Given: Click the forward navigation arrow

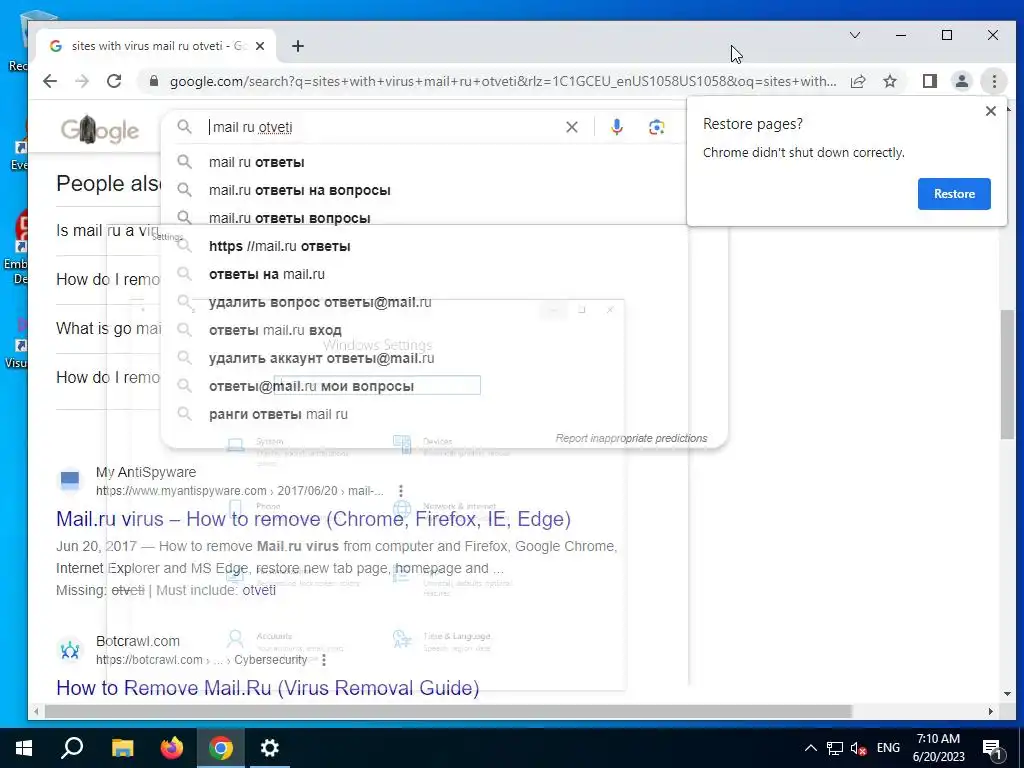Looking at the screenshot, I should click(82, 81).
